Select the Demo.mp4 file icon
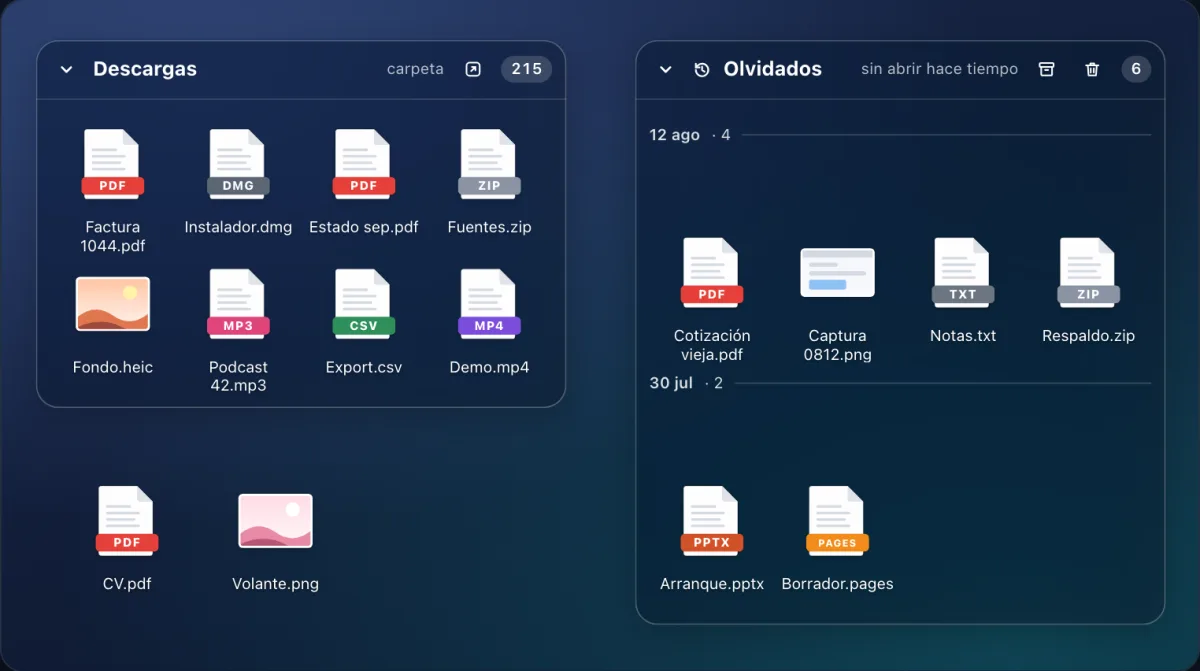 tap(489, 304)
